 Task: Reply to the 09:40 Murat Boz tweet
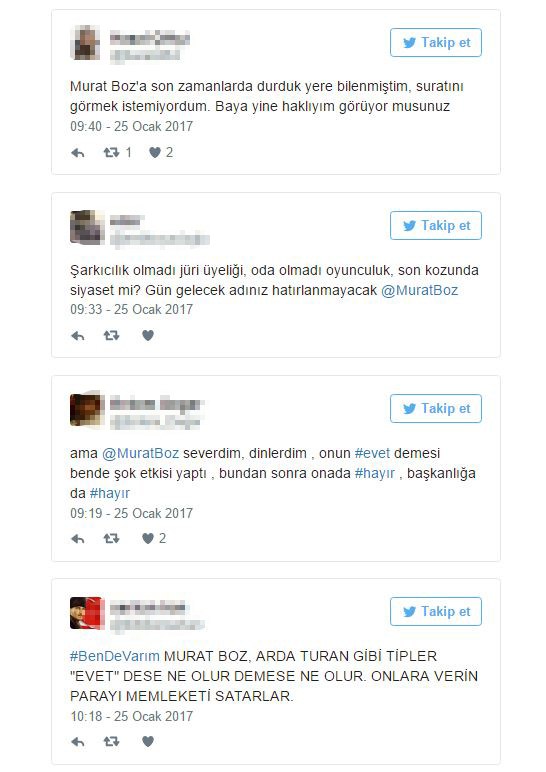pyautogui.click(x=78, y=153)
